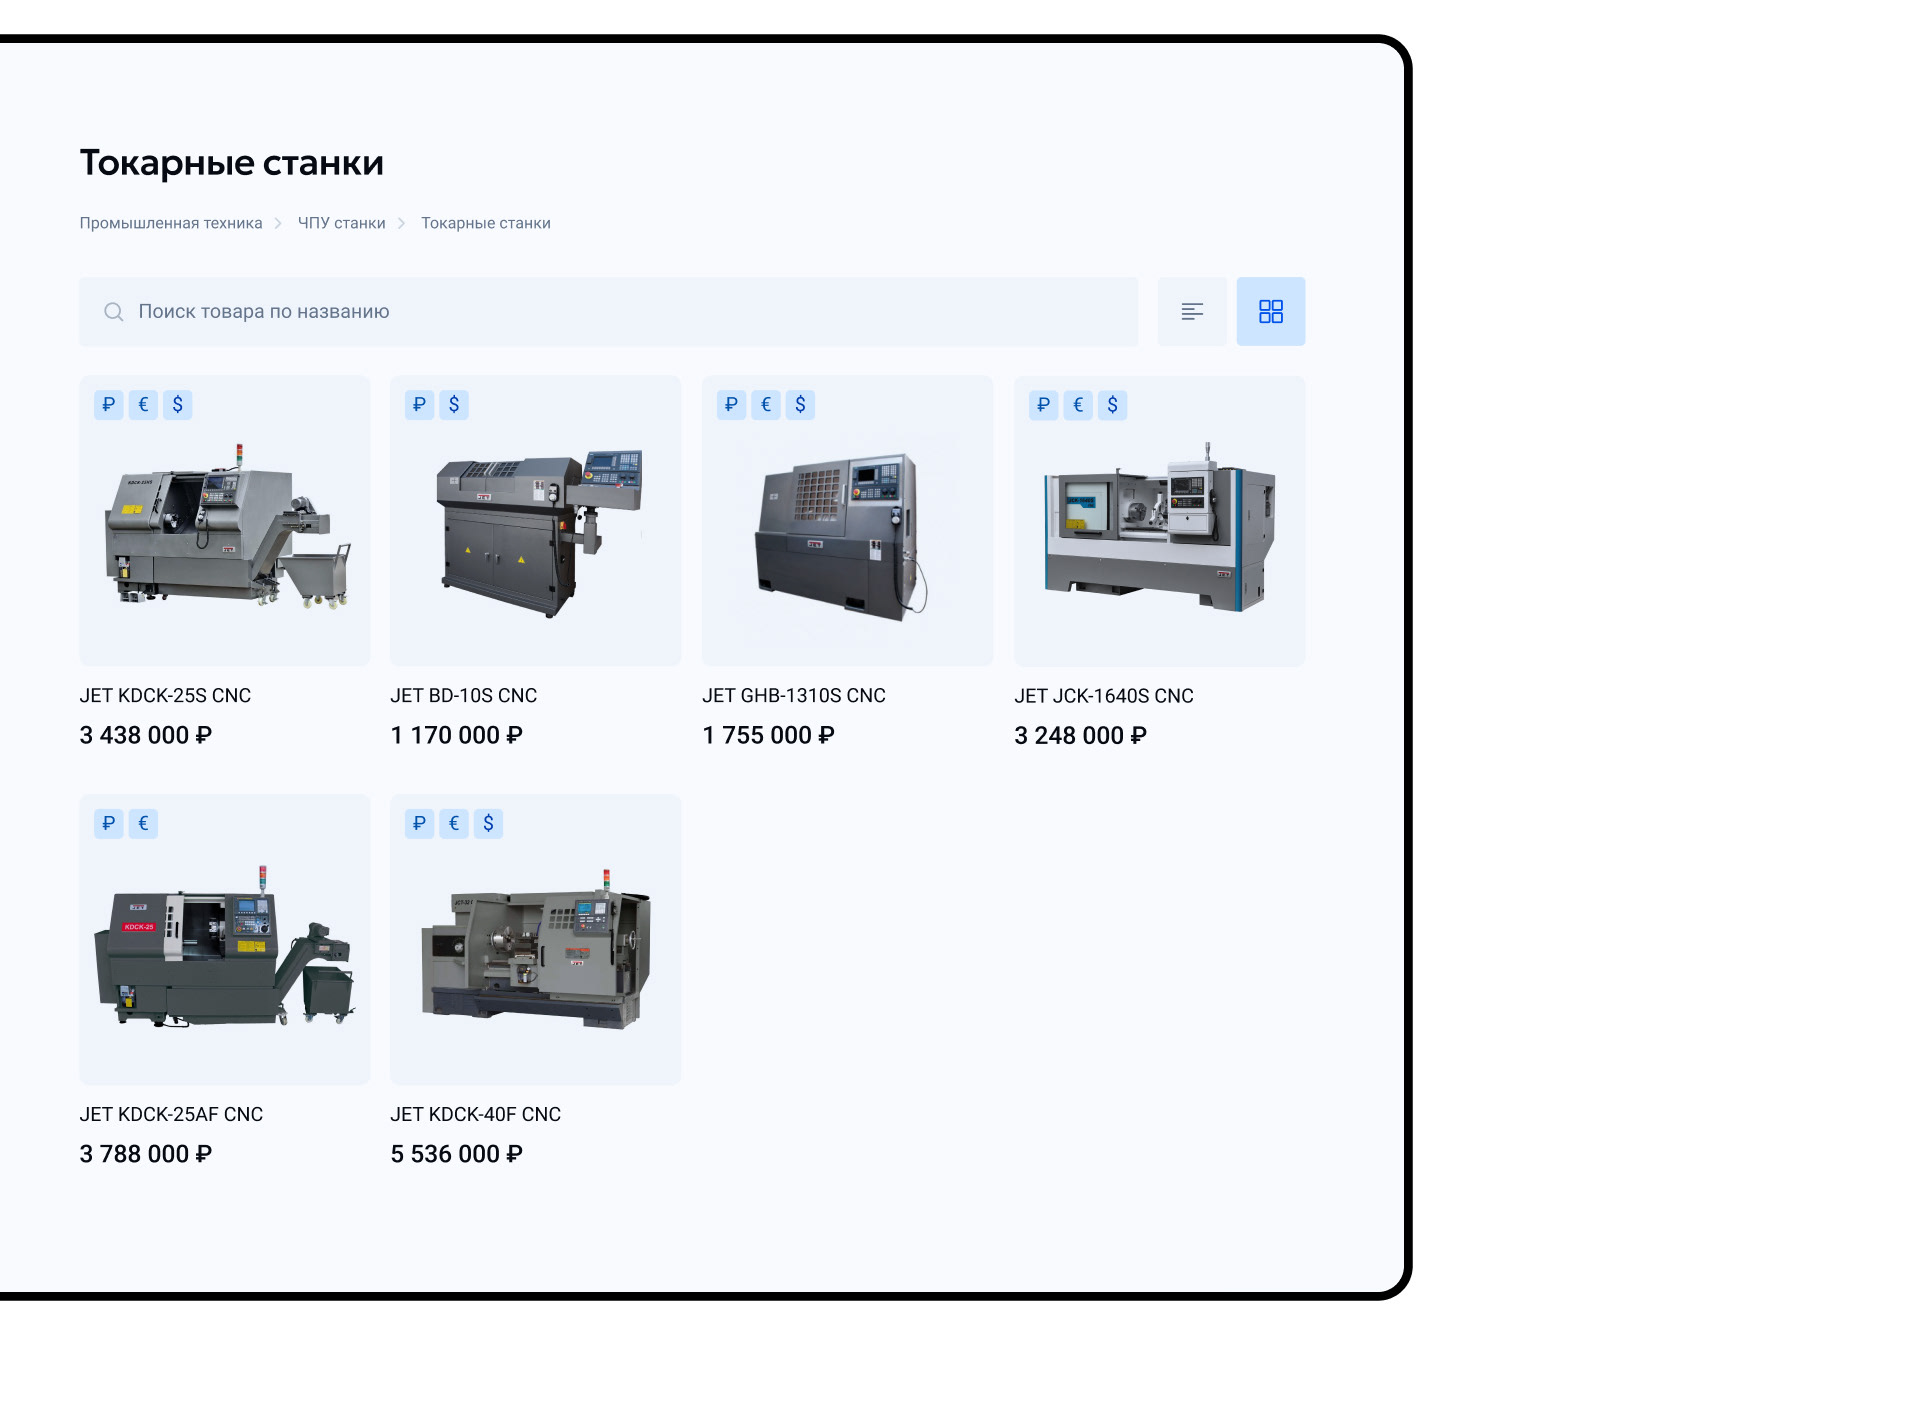The image size is (1920, 1409).
Task: Open the JET KDCK-40F CNC title
Action: (475, 1115)
